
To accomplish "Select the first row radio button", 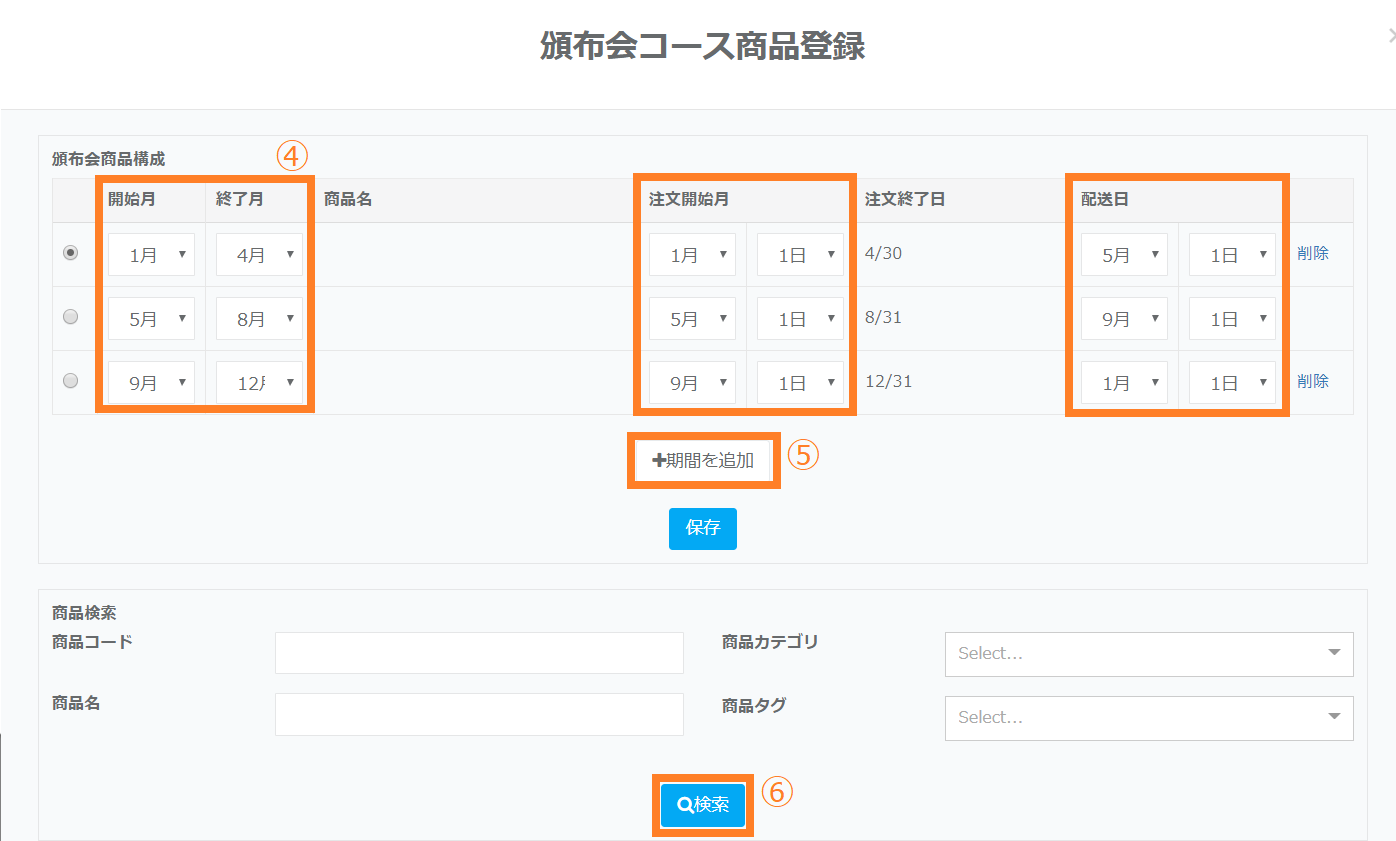I will click(70, 253).
